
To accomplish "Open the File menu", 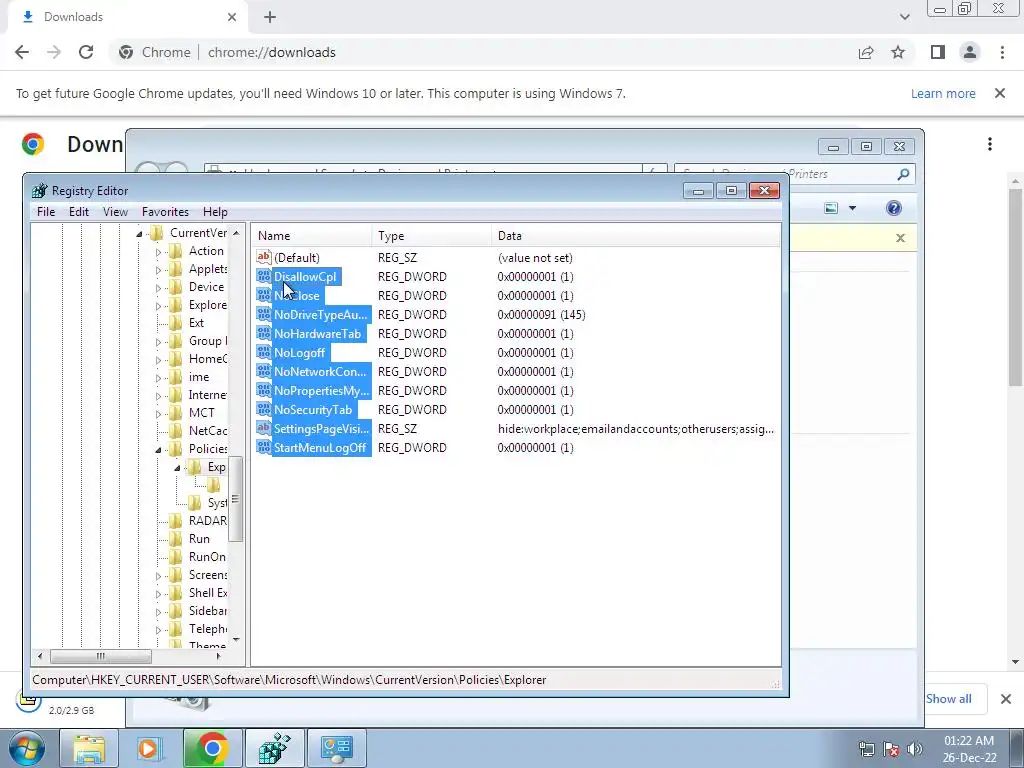I will (46, 212).
